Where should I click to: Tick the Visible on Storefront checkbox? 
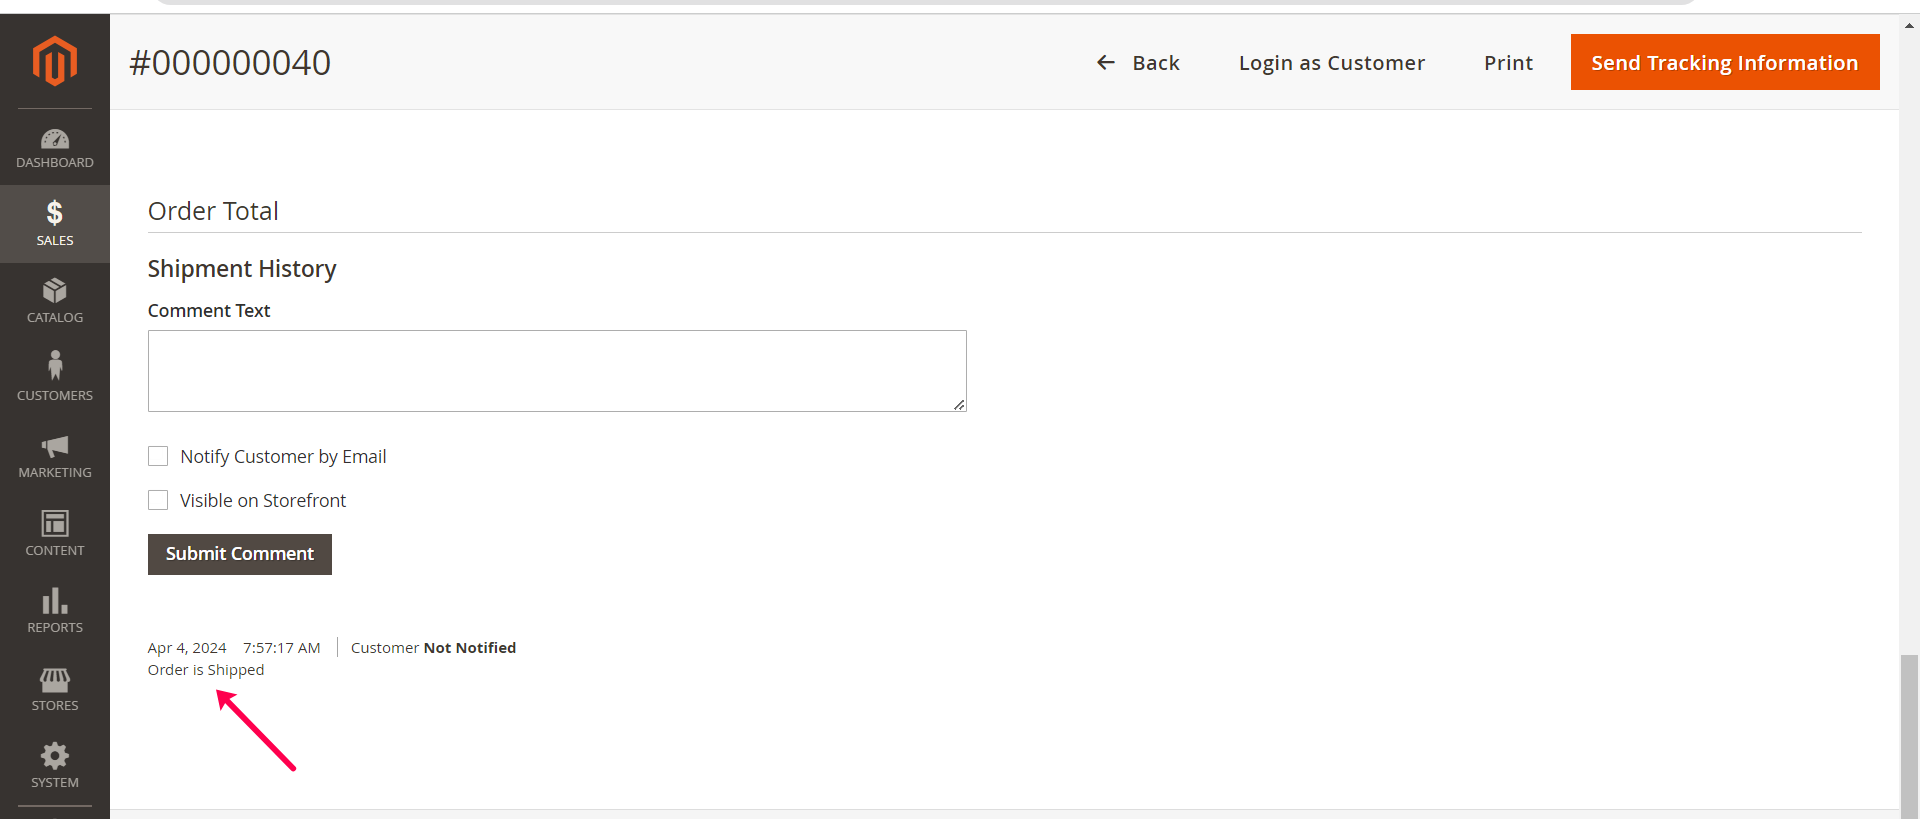[158, 500]
